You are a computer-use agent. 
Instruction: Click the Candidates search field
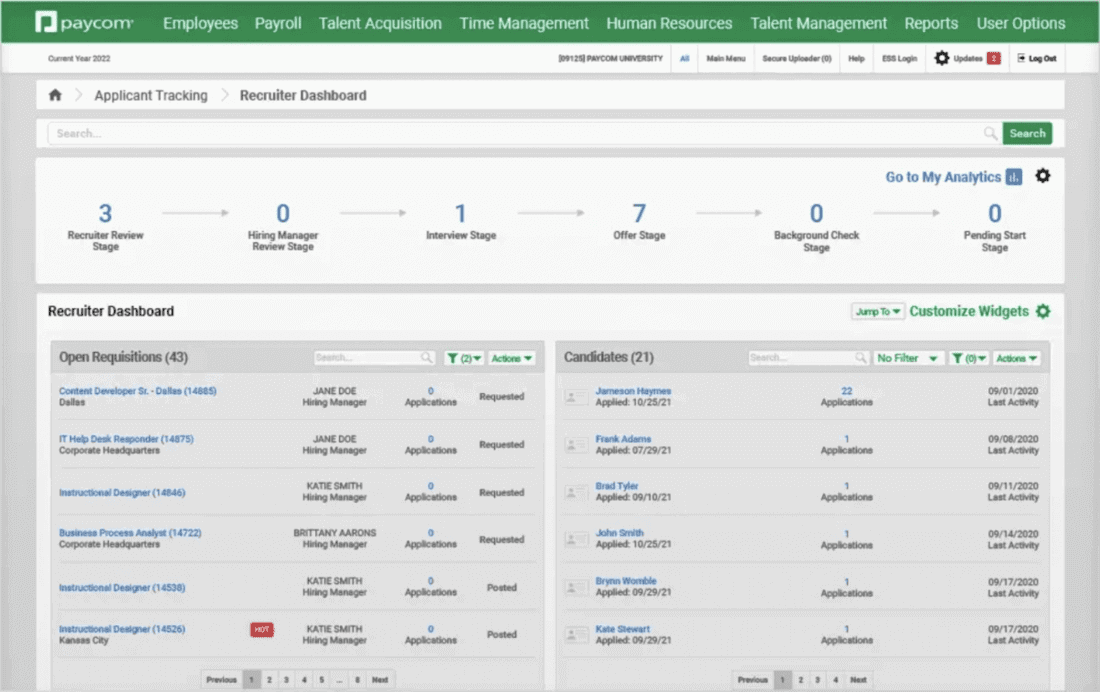[x=809, y=358]
